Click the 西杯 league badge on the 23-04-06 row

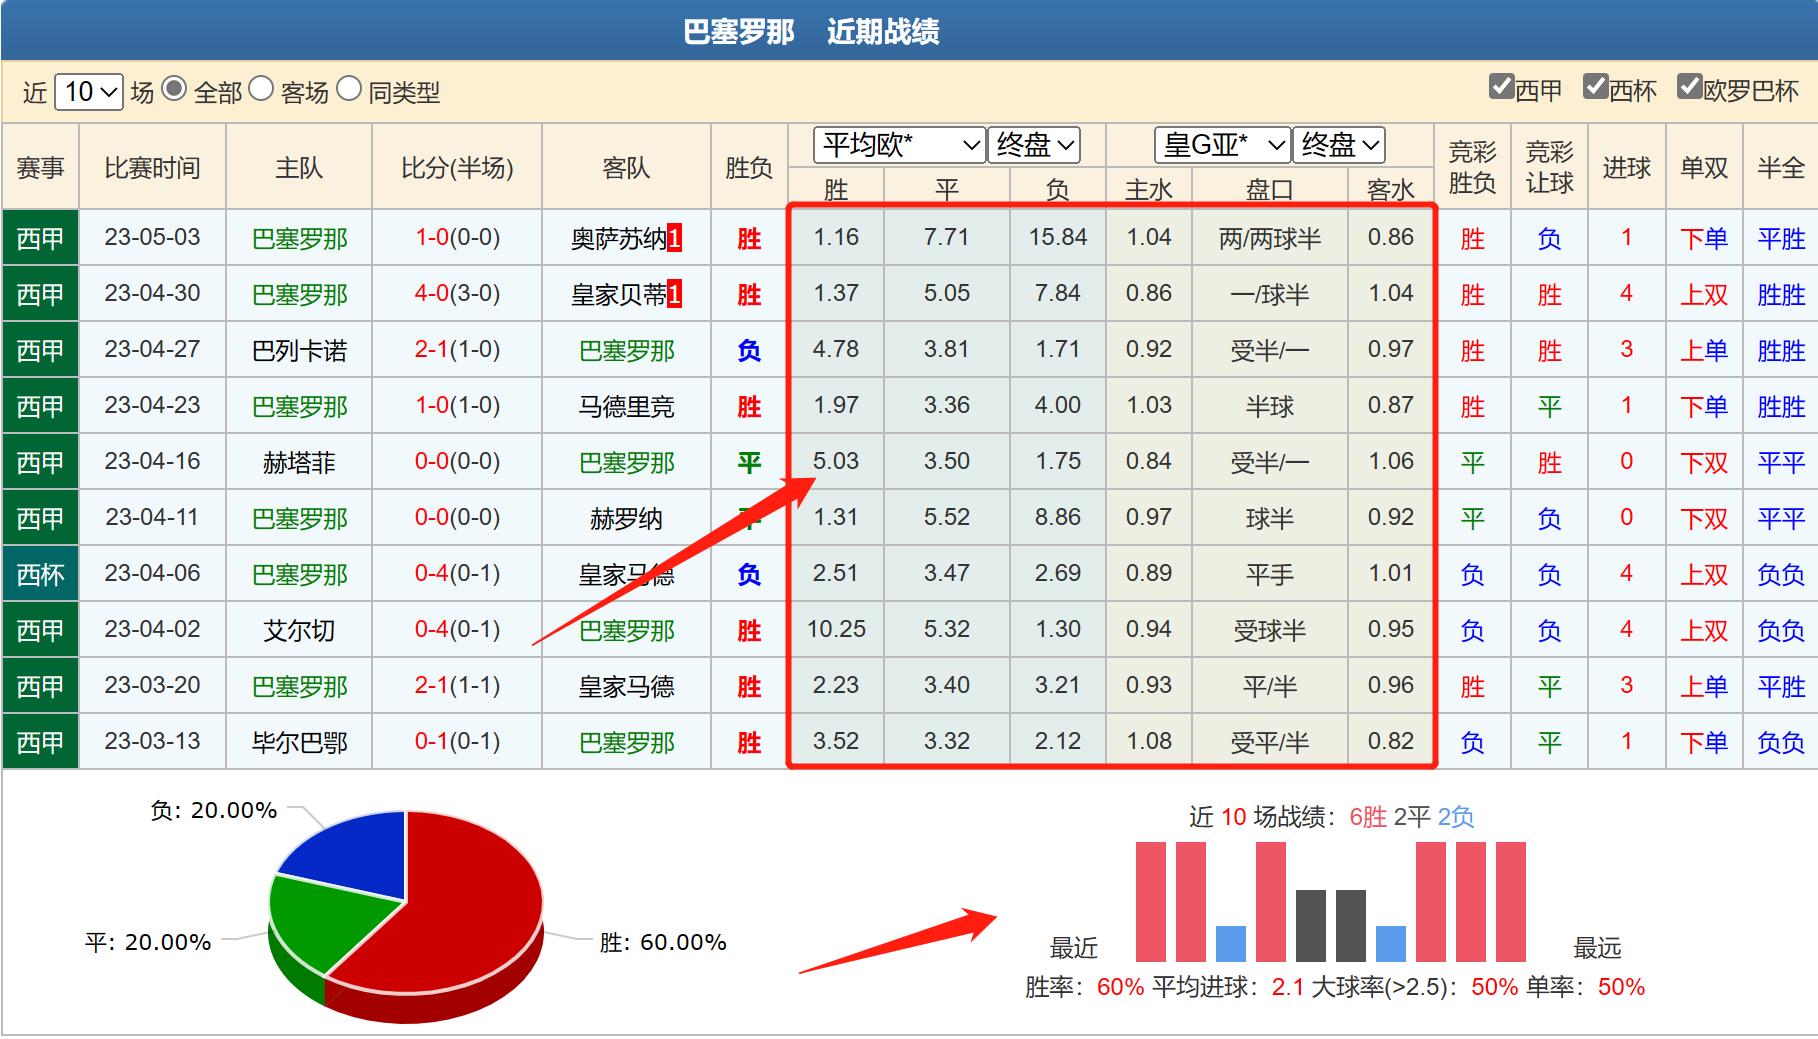pyautogui.click(x=39, y=573)
